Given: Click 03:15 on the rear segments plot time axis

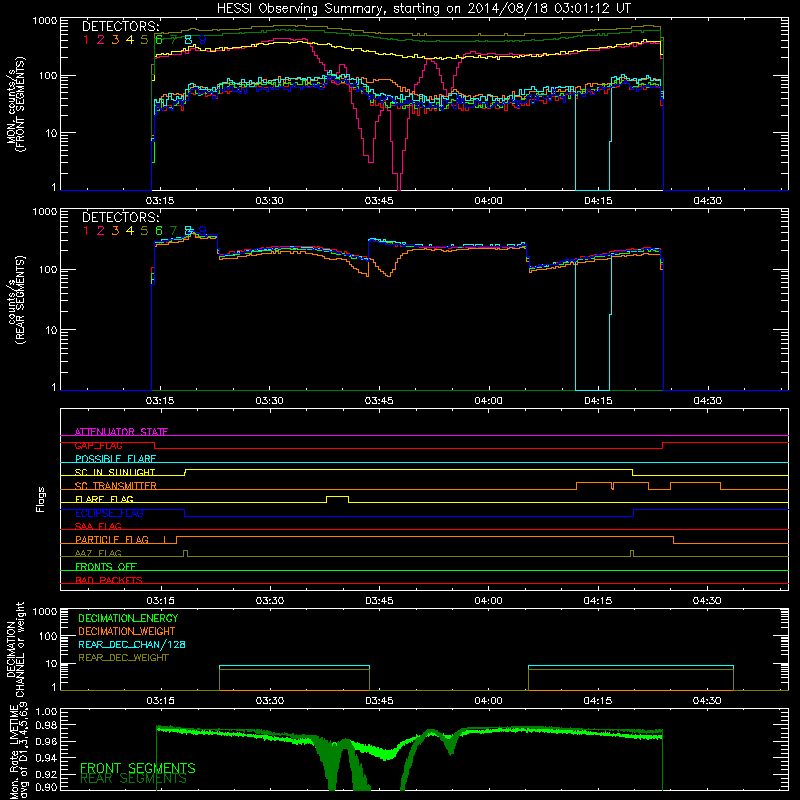Looking at the screenshot, I should (x=160, y=401).
